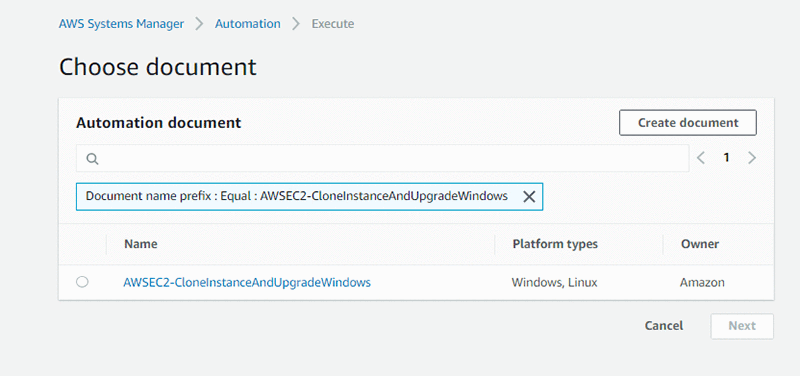Sort by the Owner column header
This screenshot has width=800, height=376.
(699, 244)
